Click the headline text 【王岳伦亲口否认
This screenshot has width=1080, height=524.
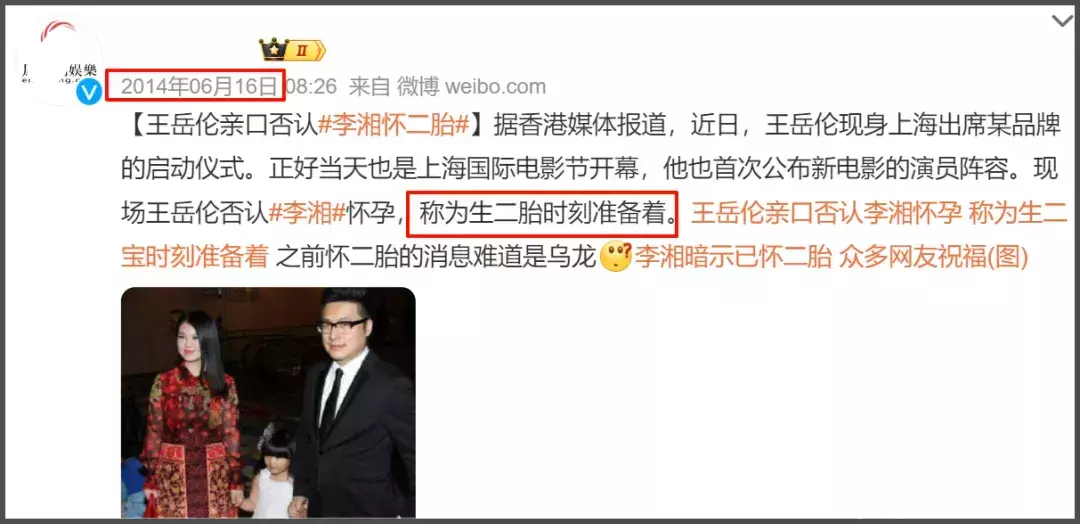[221, 127]
